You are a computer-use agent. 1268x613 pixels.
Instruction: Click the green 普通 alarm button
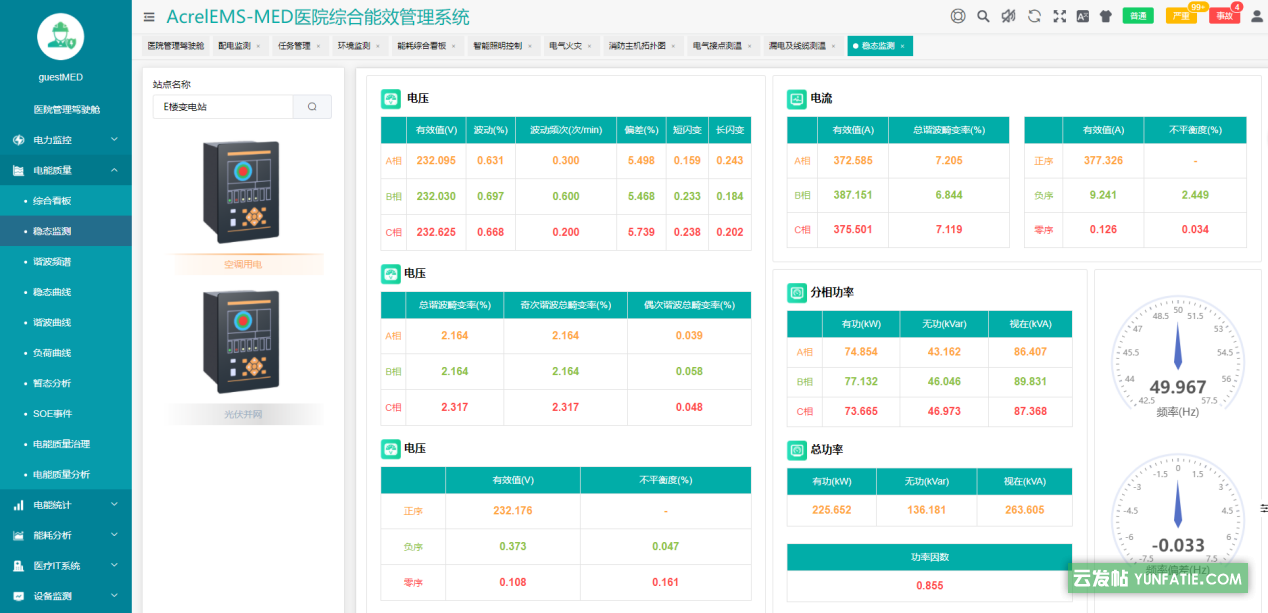pyautogui.click(x=1138, y=16)
